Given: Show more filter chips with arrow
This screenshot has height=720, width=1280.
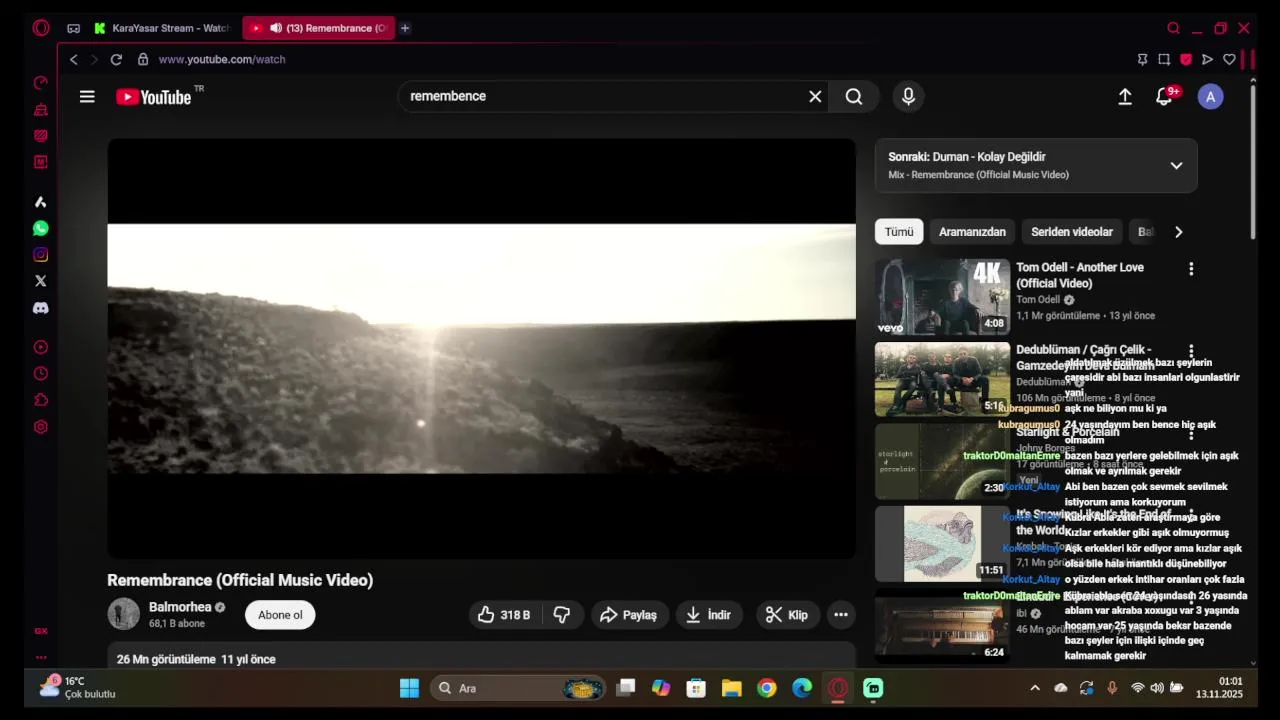Looking at the screenshot, I should click(x=1178, y=232).
